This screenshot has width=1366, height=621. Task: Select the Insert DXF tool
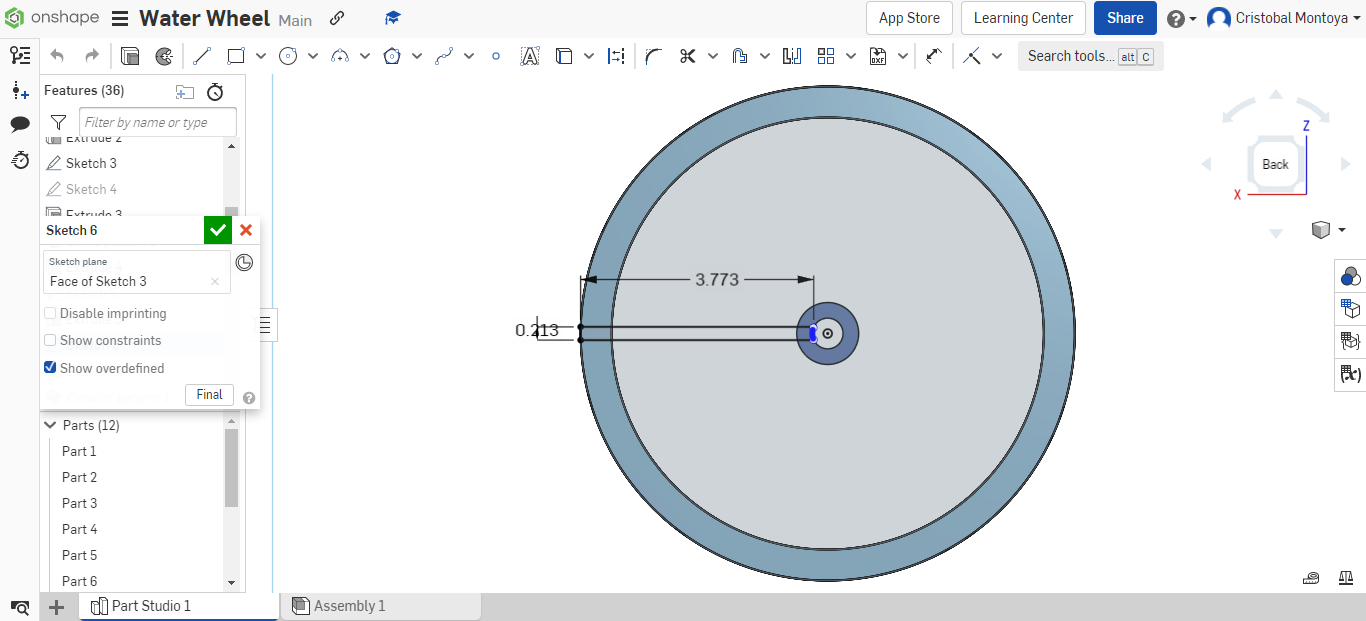(878, 56)
